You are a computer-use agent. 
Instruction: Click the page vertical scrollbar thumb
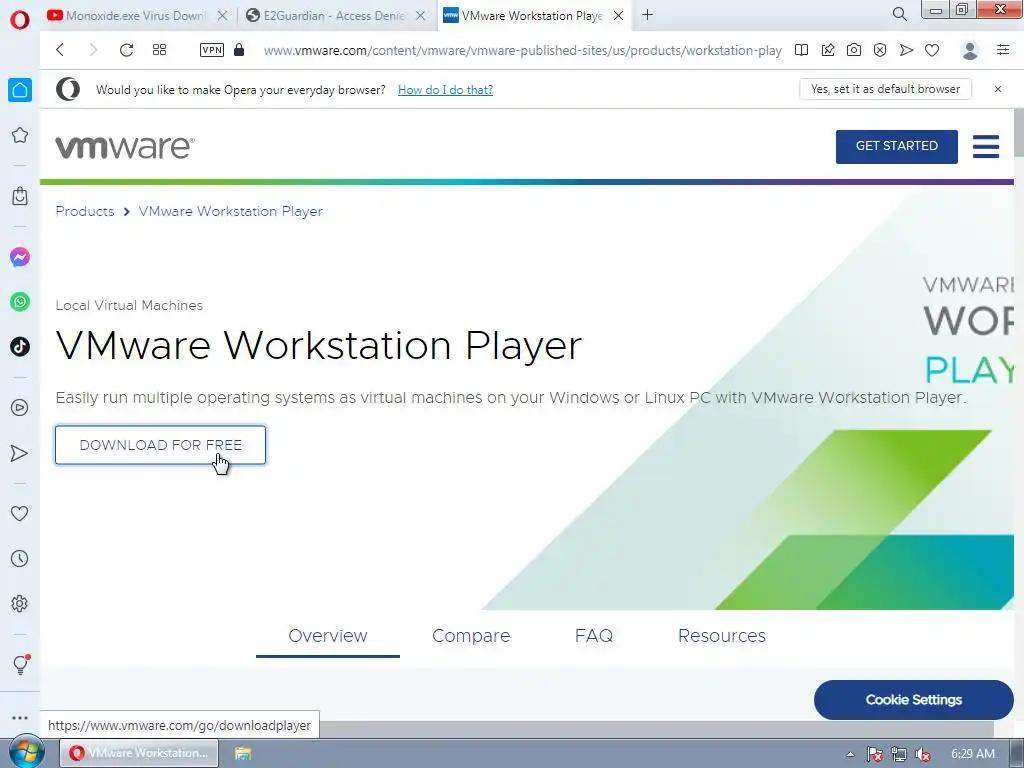point(1018,133)
